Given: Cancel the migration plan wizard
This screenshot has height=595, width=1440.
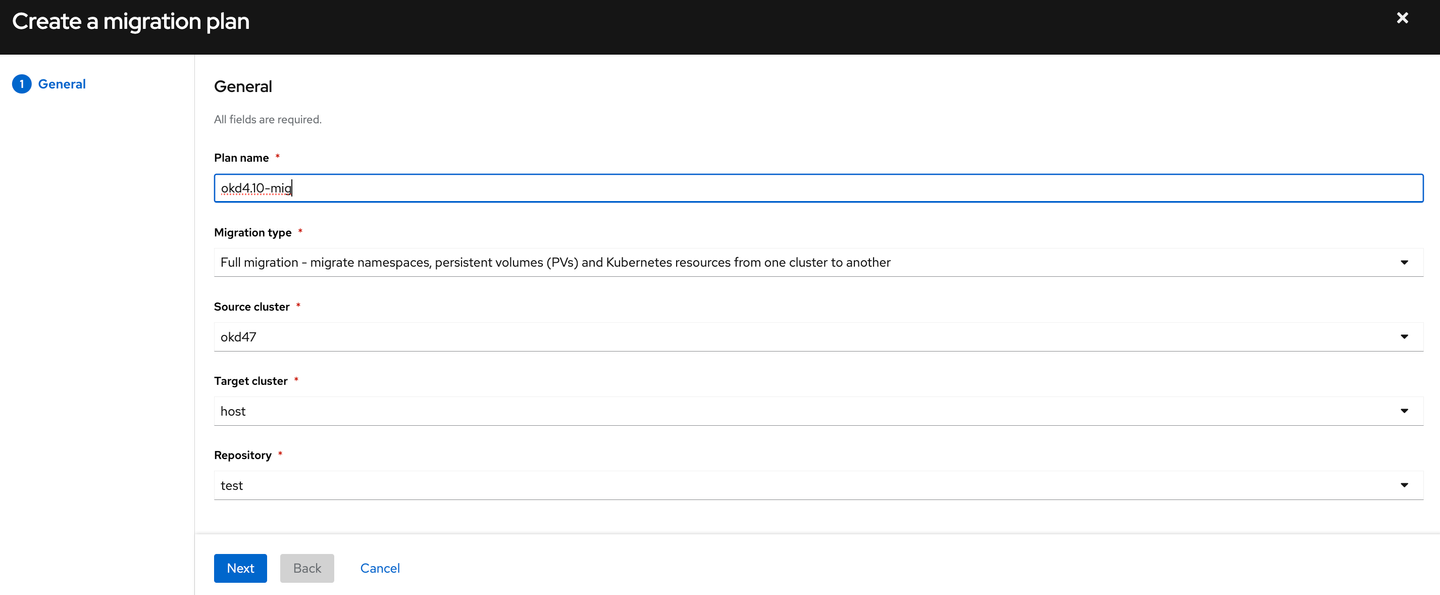Looking at the screenshot, I should tap(380, 568).
